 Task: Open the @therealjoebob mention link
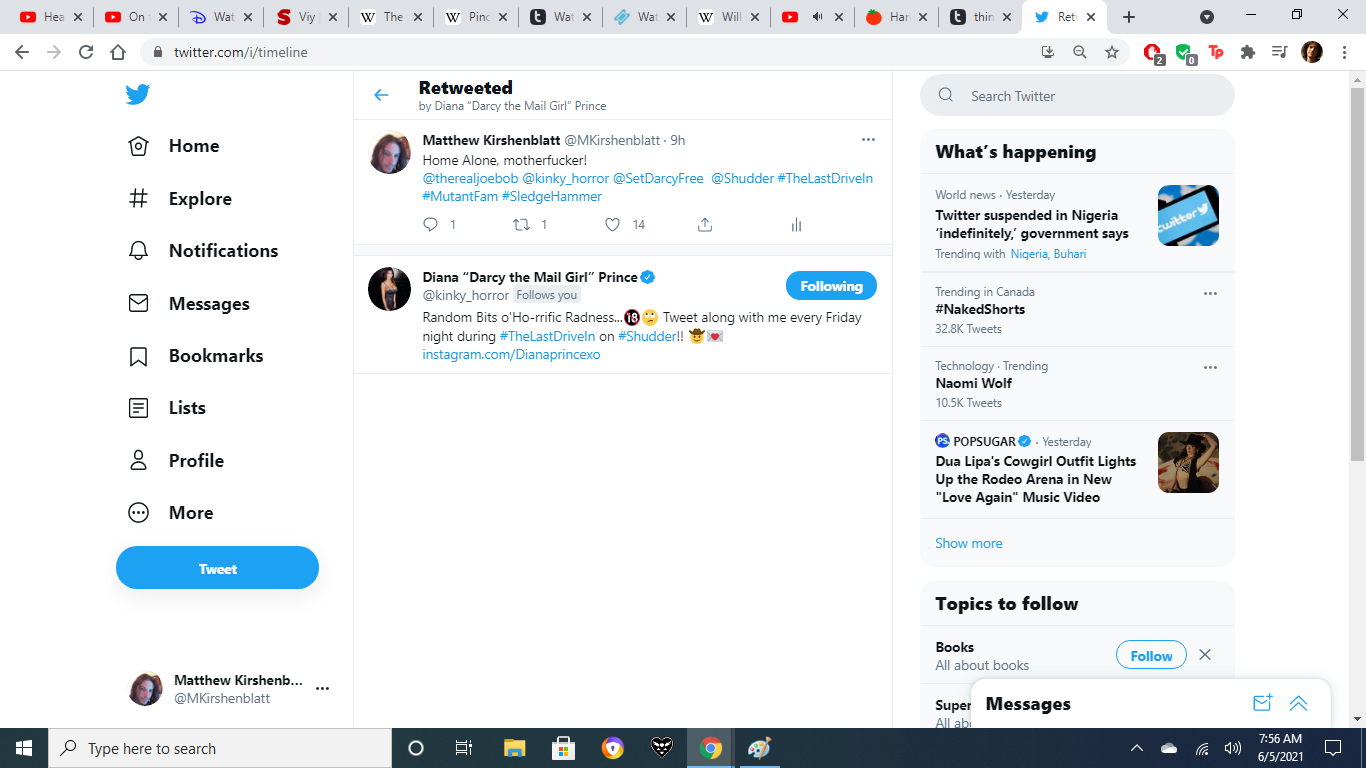[470, 178]
